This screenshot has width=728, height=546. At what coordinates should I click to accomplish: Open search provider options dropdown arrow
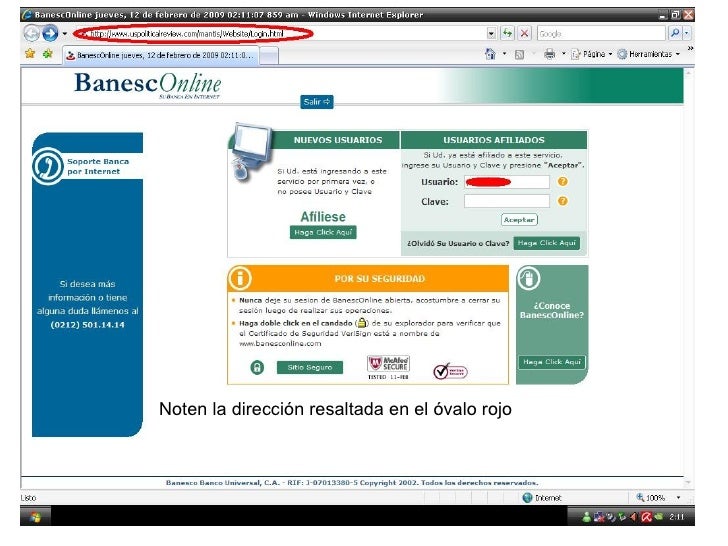click(x=686, y=33)
